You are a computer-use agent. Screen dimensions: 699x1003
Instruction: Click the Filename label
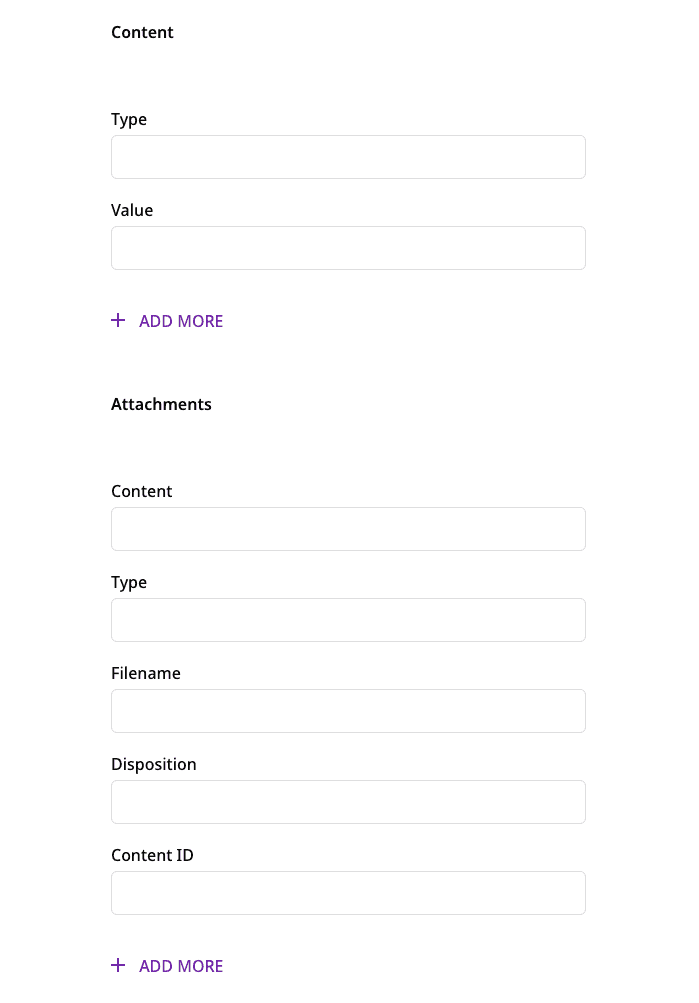(146, 673)
